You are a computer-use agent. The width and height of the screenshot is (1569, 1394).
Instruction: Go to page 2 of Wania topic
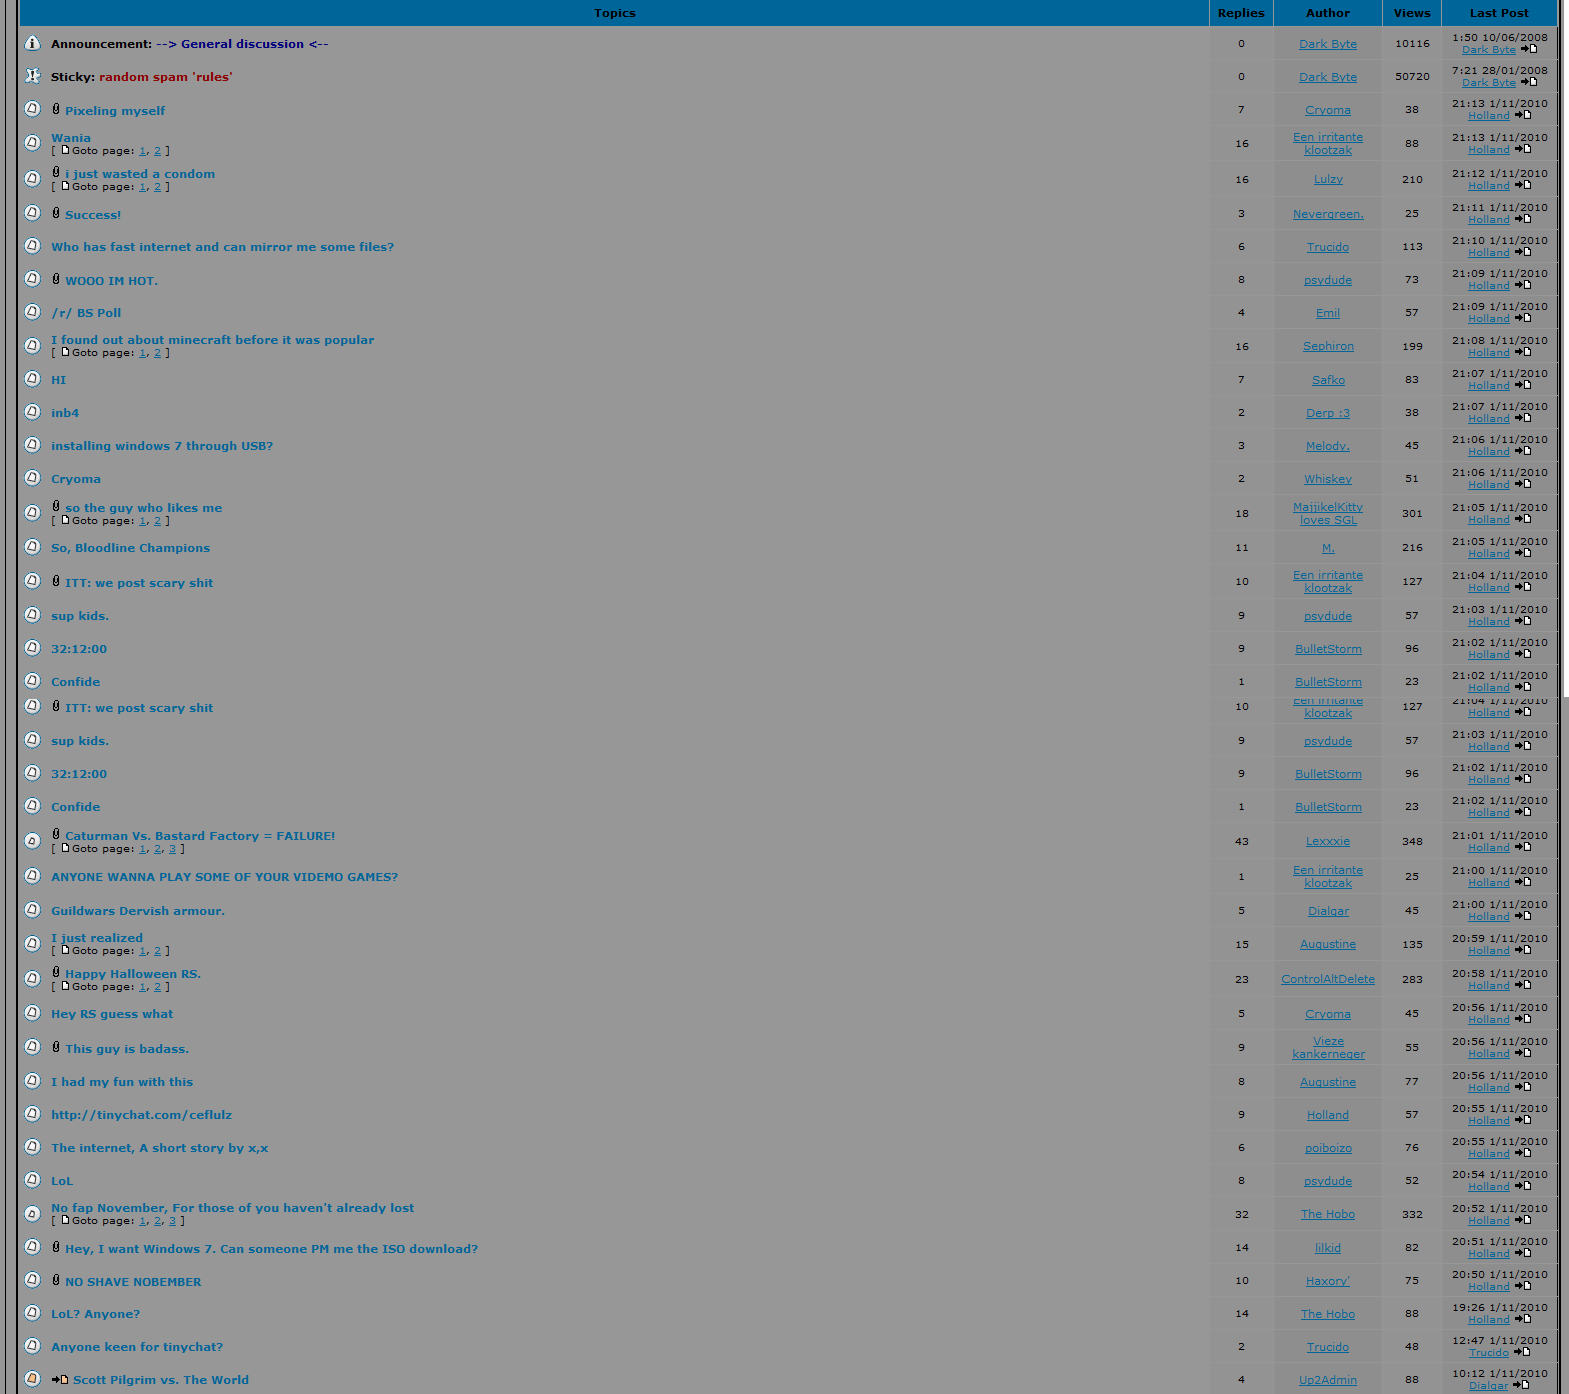pyautogui.click(x=157, y=151)
